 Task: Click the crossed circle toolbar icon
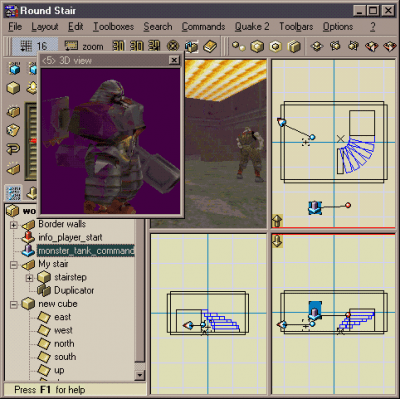point(173,46)
